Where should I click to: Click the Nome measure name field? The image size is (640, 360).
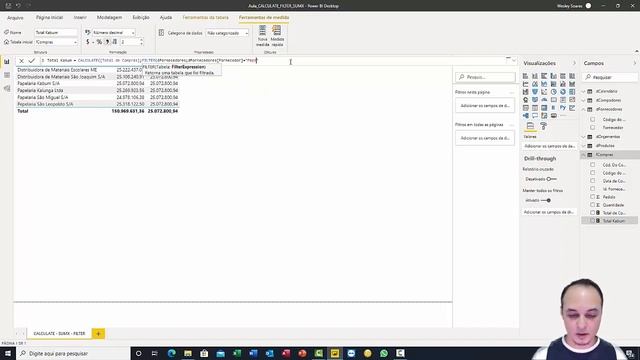coord(56,32)
